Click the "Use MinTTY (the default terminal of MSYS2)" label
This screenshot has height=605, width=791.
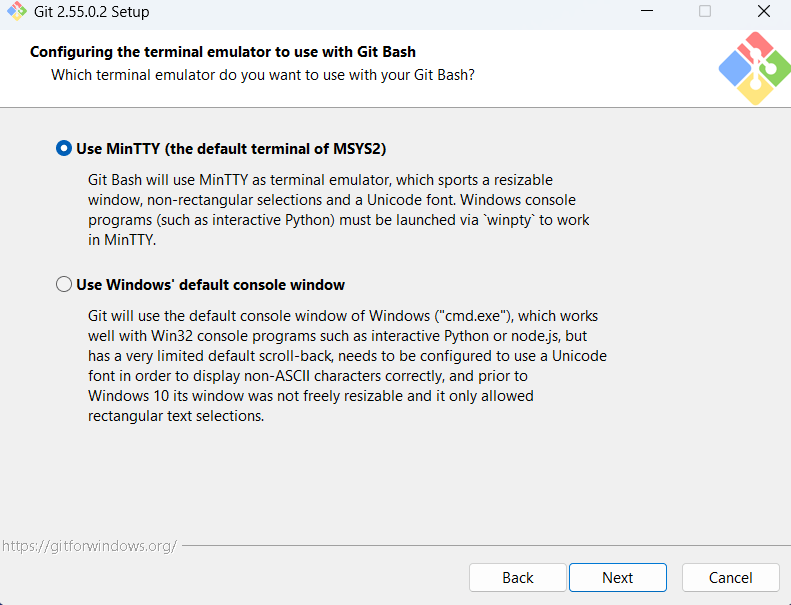click(x=231, y=149)
